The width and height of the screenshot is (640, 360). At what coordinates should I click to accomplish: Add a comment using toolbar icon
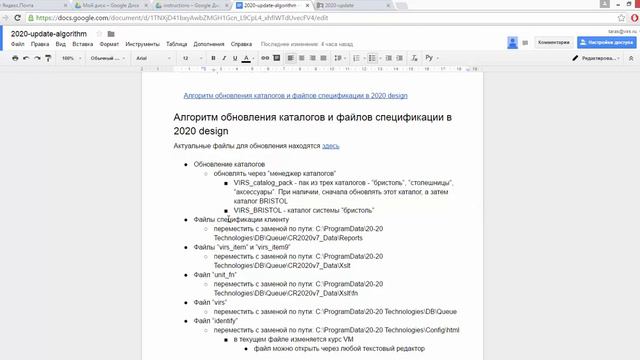tap(276, 58)
